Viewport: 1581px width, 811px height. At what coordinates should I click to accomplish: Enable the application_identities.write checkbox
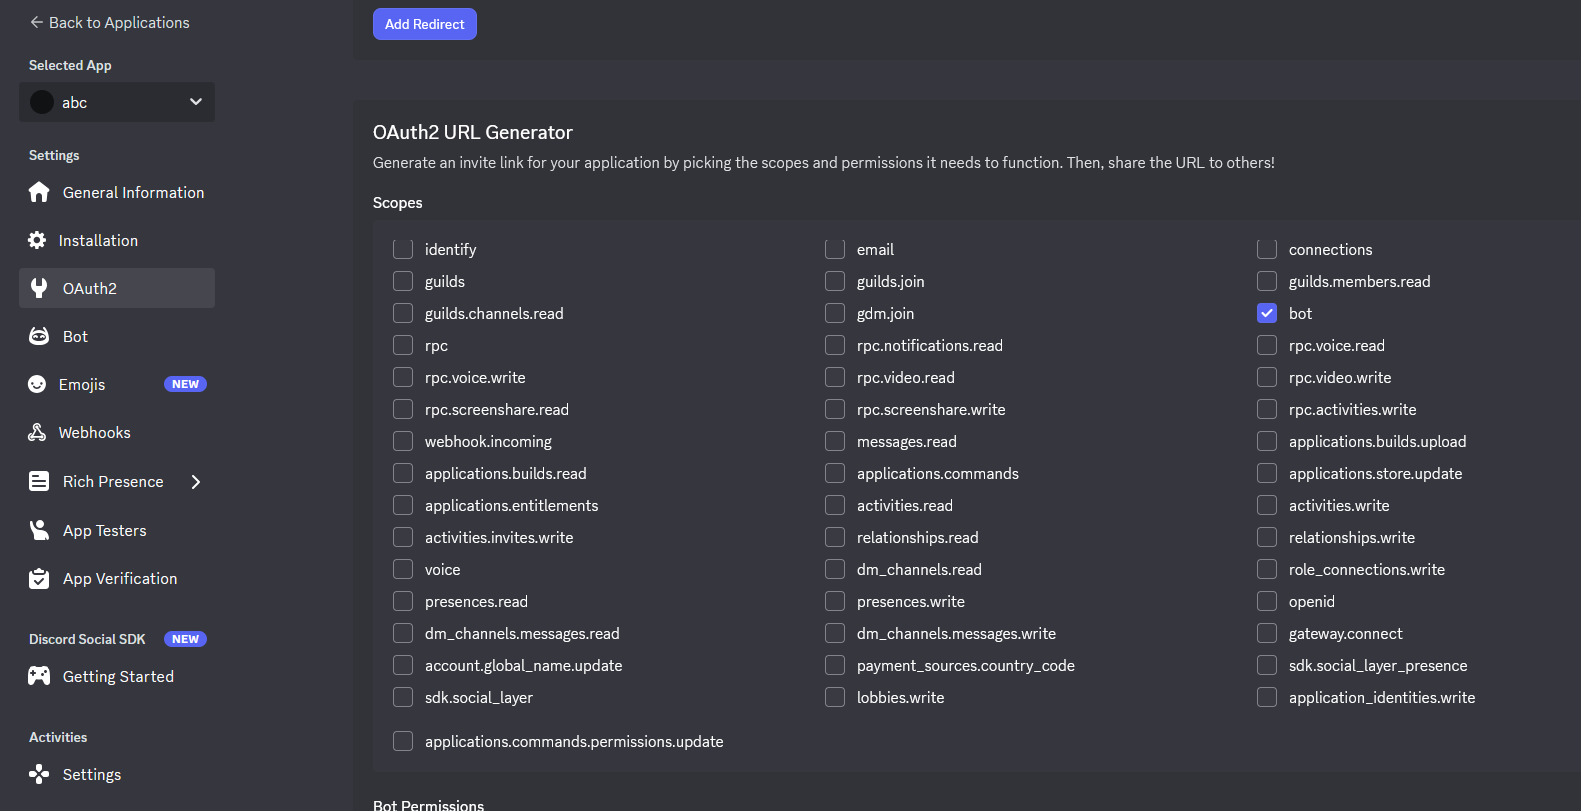pyautogui.click(x=1267, y=697)
